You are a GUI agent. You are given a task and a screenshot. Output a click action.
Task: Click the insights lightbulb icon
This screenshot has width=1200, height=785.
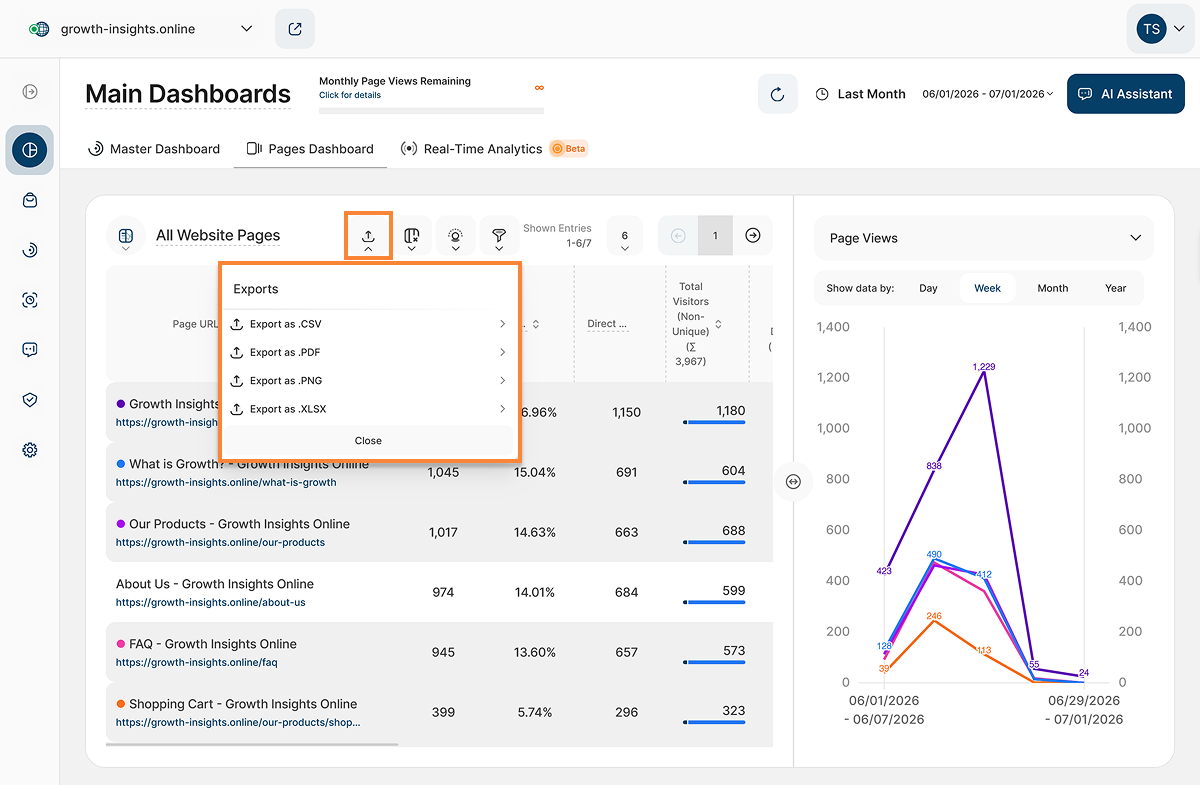[x=456, y=236]
